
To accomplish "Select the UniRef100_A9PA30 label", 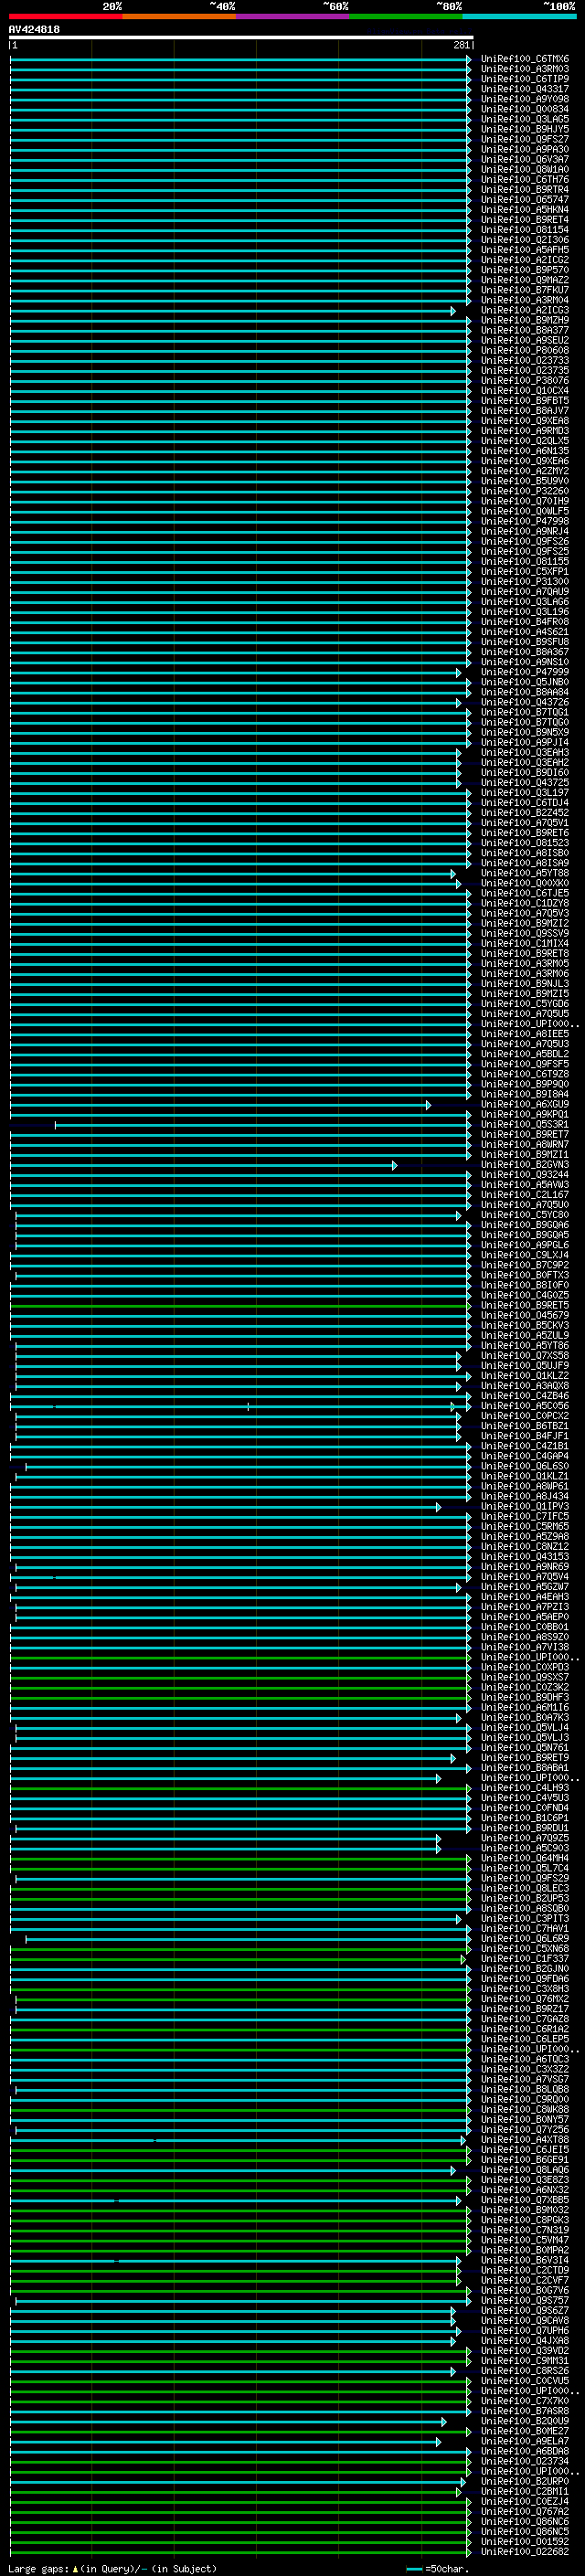I will click(525, 149).
